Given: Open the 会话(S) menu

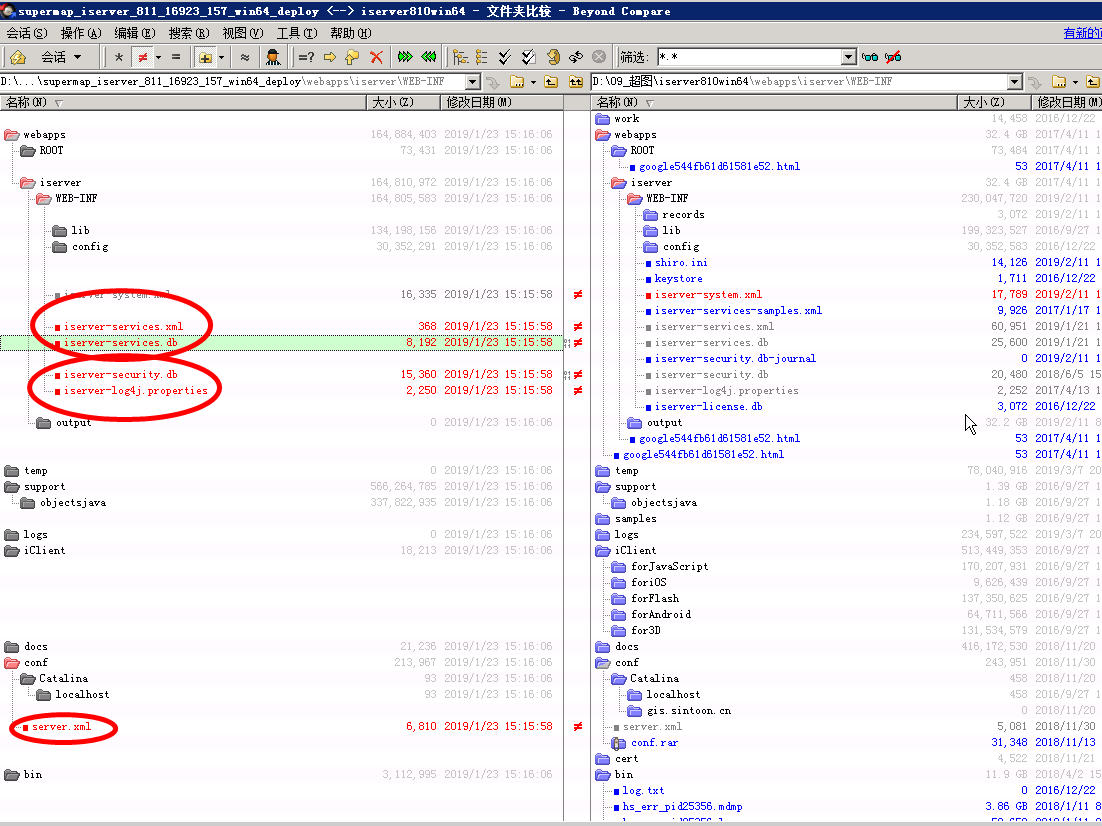Looking at the screenshot, I should click(27, 33).
